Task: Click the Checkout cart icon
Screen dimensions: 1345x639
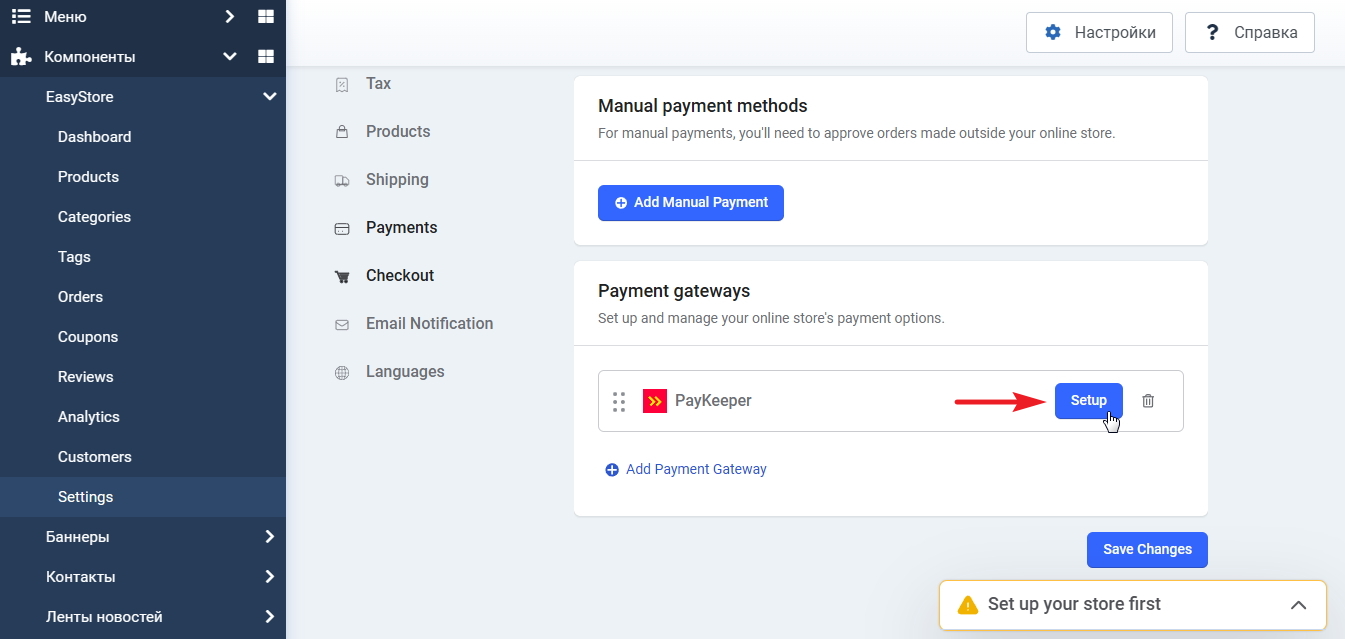Action: [342, 276]
